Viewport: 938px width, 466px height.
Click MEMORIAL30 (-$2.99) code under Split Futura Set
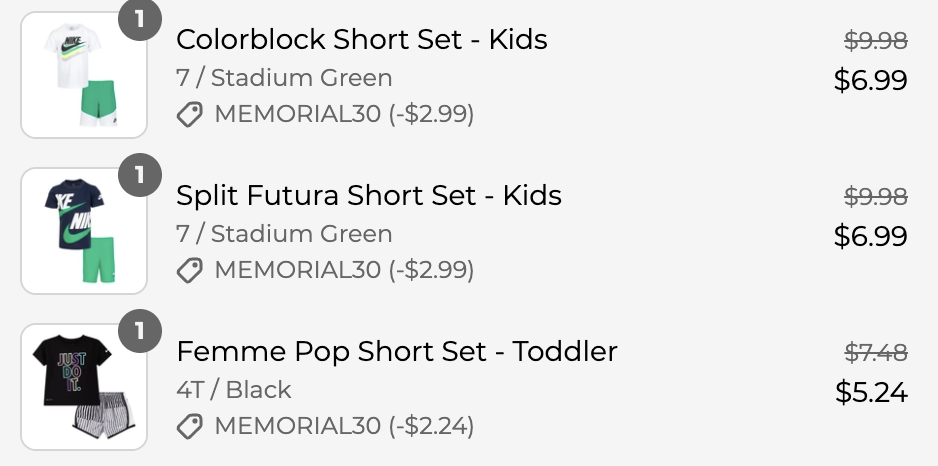click(344, 271)
